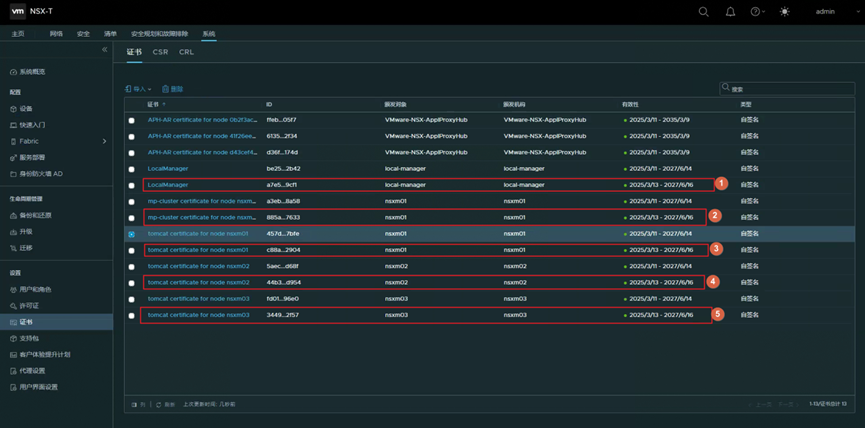This screenshot has height=428, width=865.
Task: Check the box for LocalManager ID a7e5...9cf1
Action: pos(131,185)
